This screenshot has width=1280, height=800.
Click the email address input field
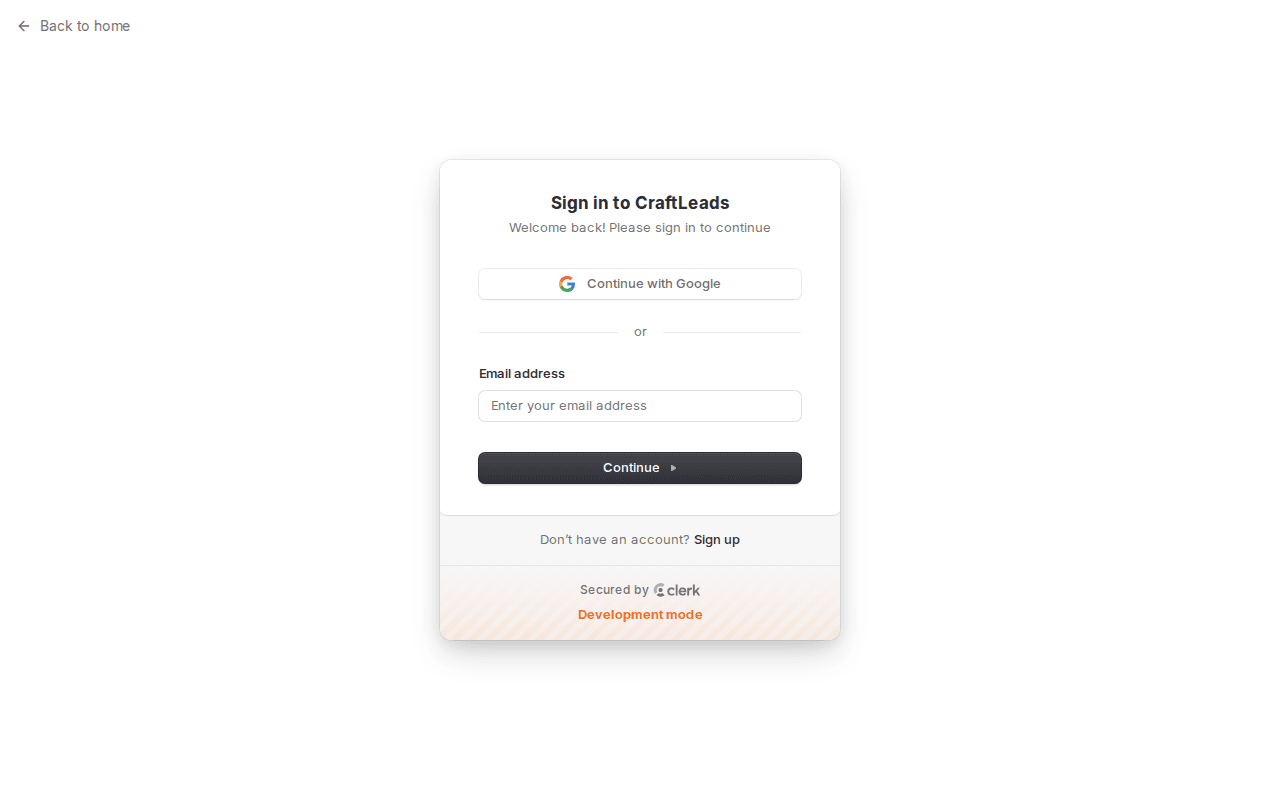[640, 406]
